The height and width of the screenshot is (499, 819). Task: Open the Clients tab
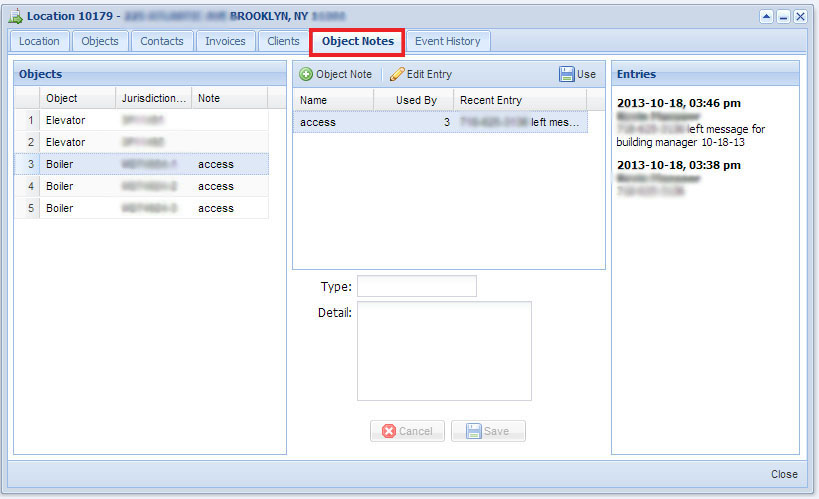[283, 41]
